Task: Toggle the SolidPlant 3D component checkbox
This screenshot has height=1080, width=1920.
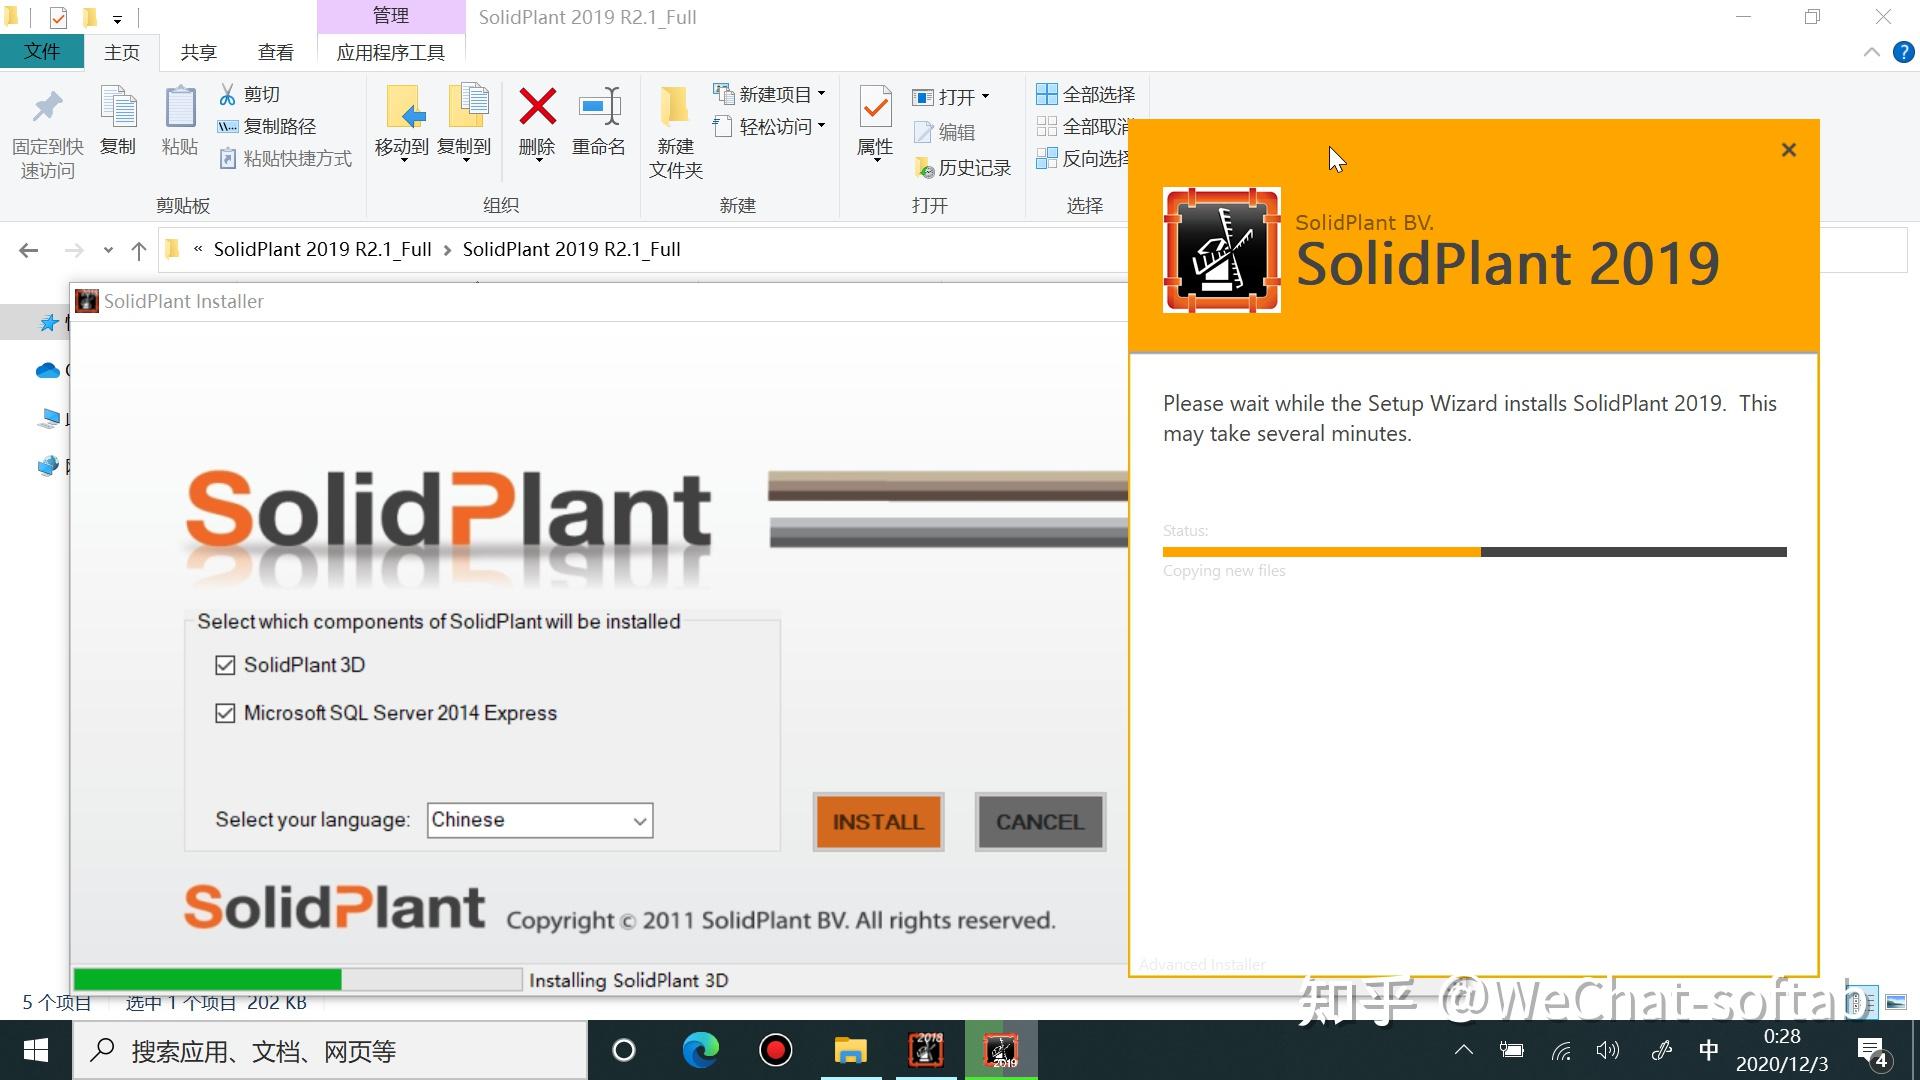Action: tap(224, 664)
